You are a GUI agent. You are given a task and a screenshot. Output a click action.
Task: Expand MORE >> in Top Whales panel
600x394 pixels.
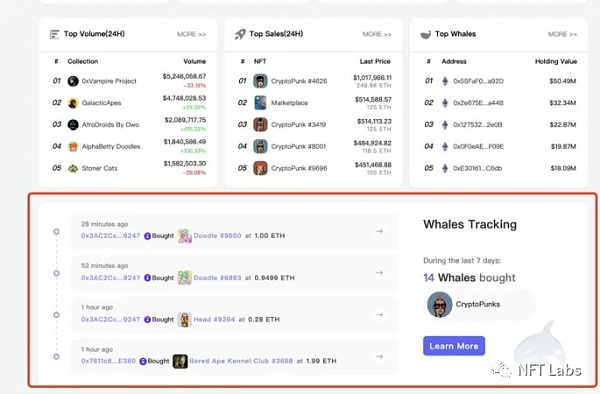point(562,34)
